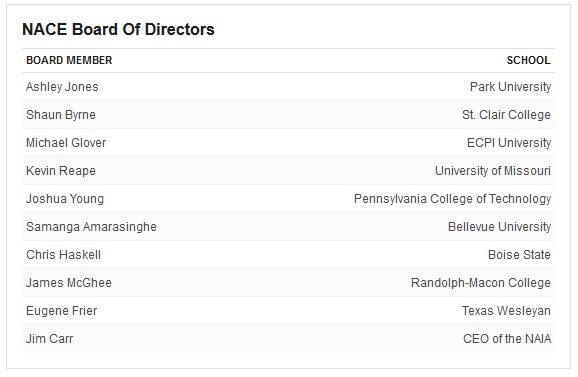Click Boise State school text
This screenshot has height=377, width=578.
[x=519, y=255]
